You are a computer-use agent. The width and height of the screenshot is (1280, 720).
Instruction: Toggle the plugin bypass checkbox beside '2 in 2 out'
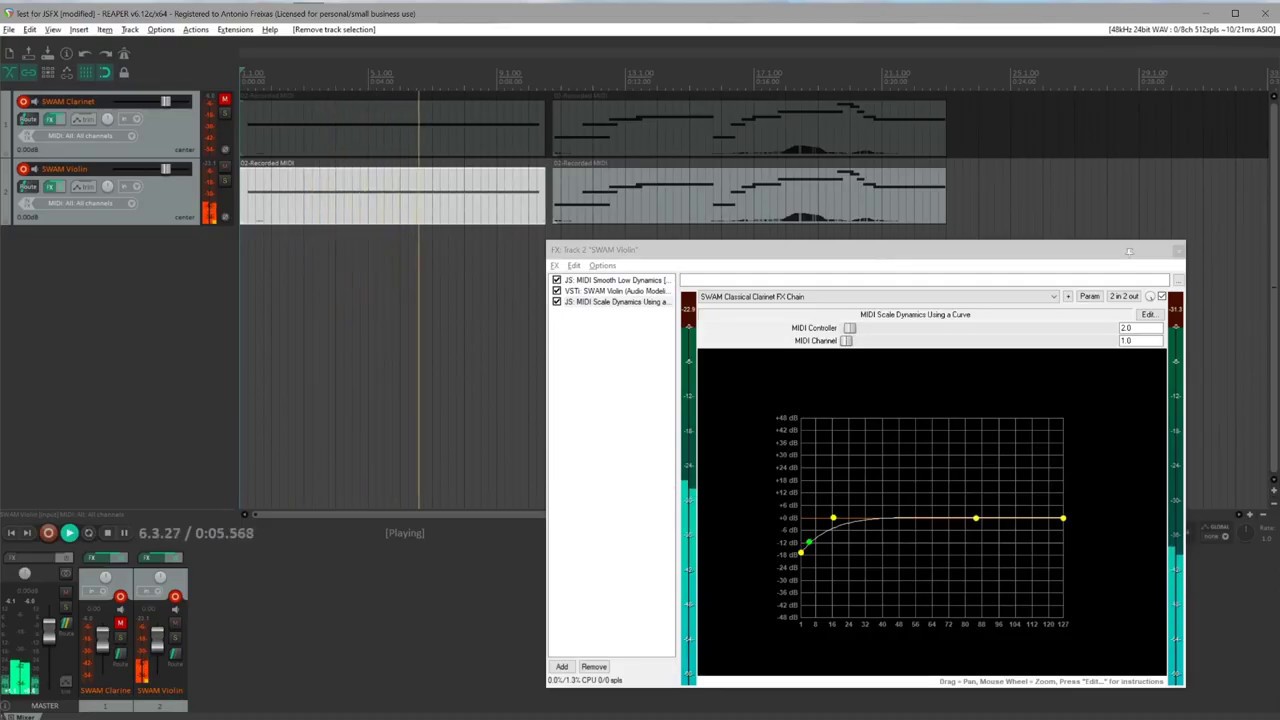pyautogui.click(x=1161, y=297)
